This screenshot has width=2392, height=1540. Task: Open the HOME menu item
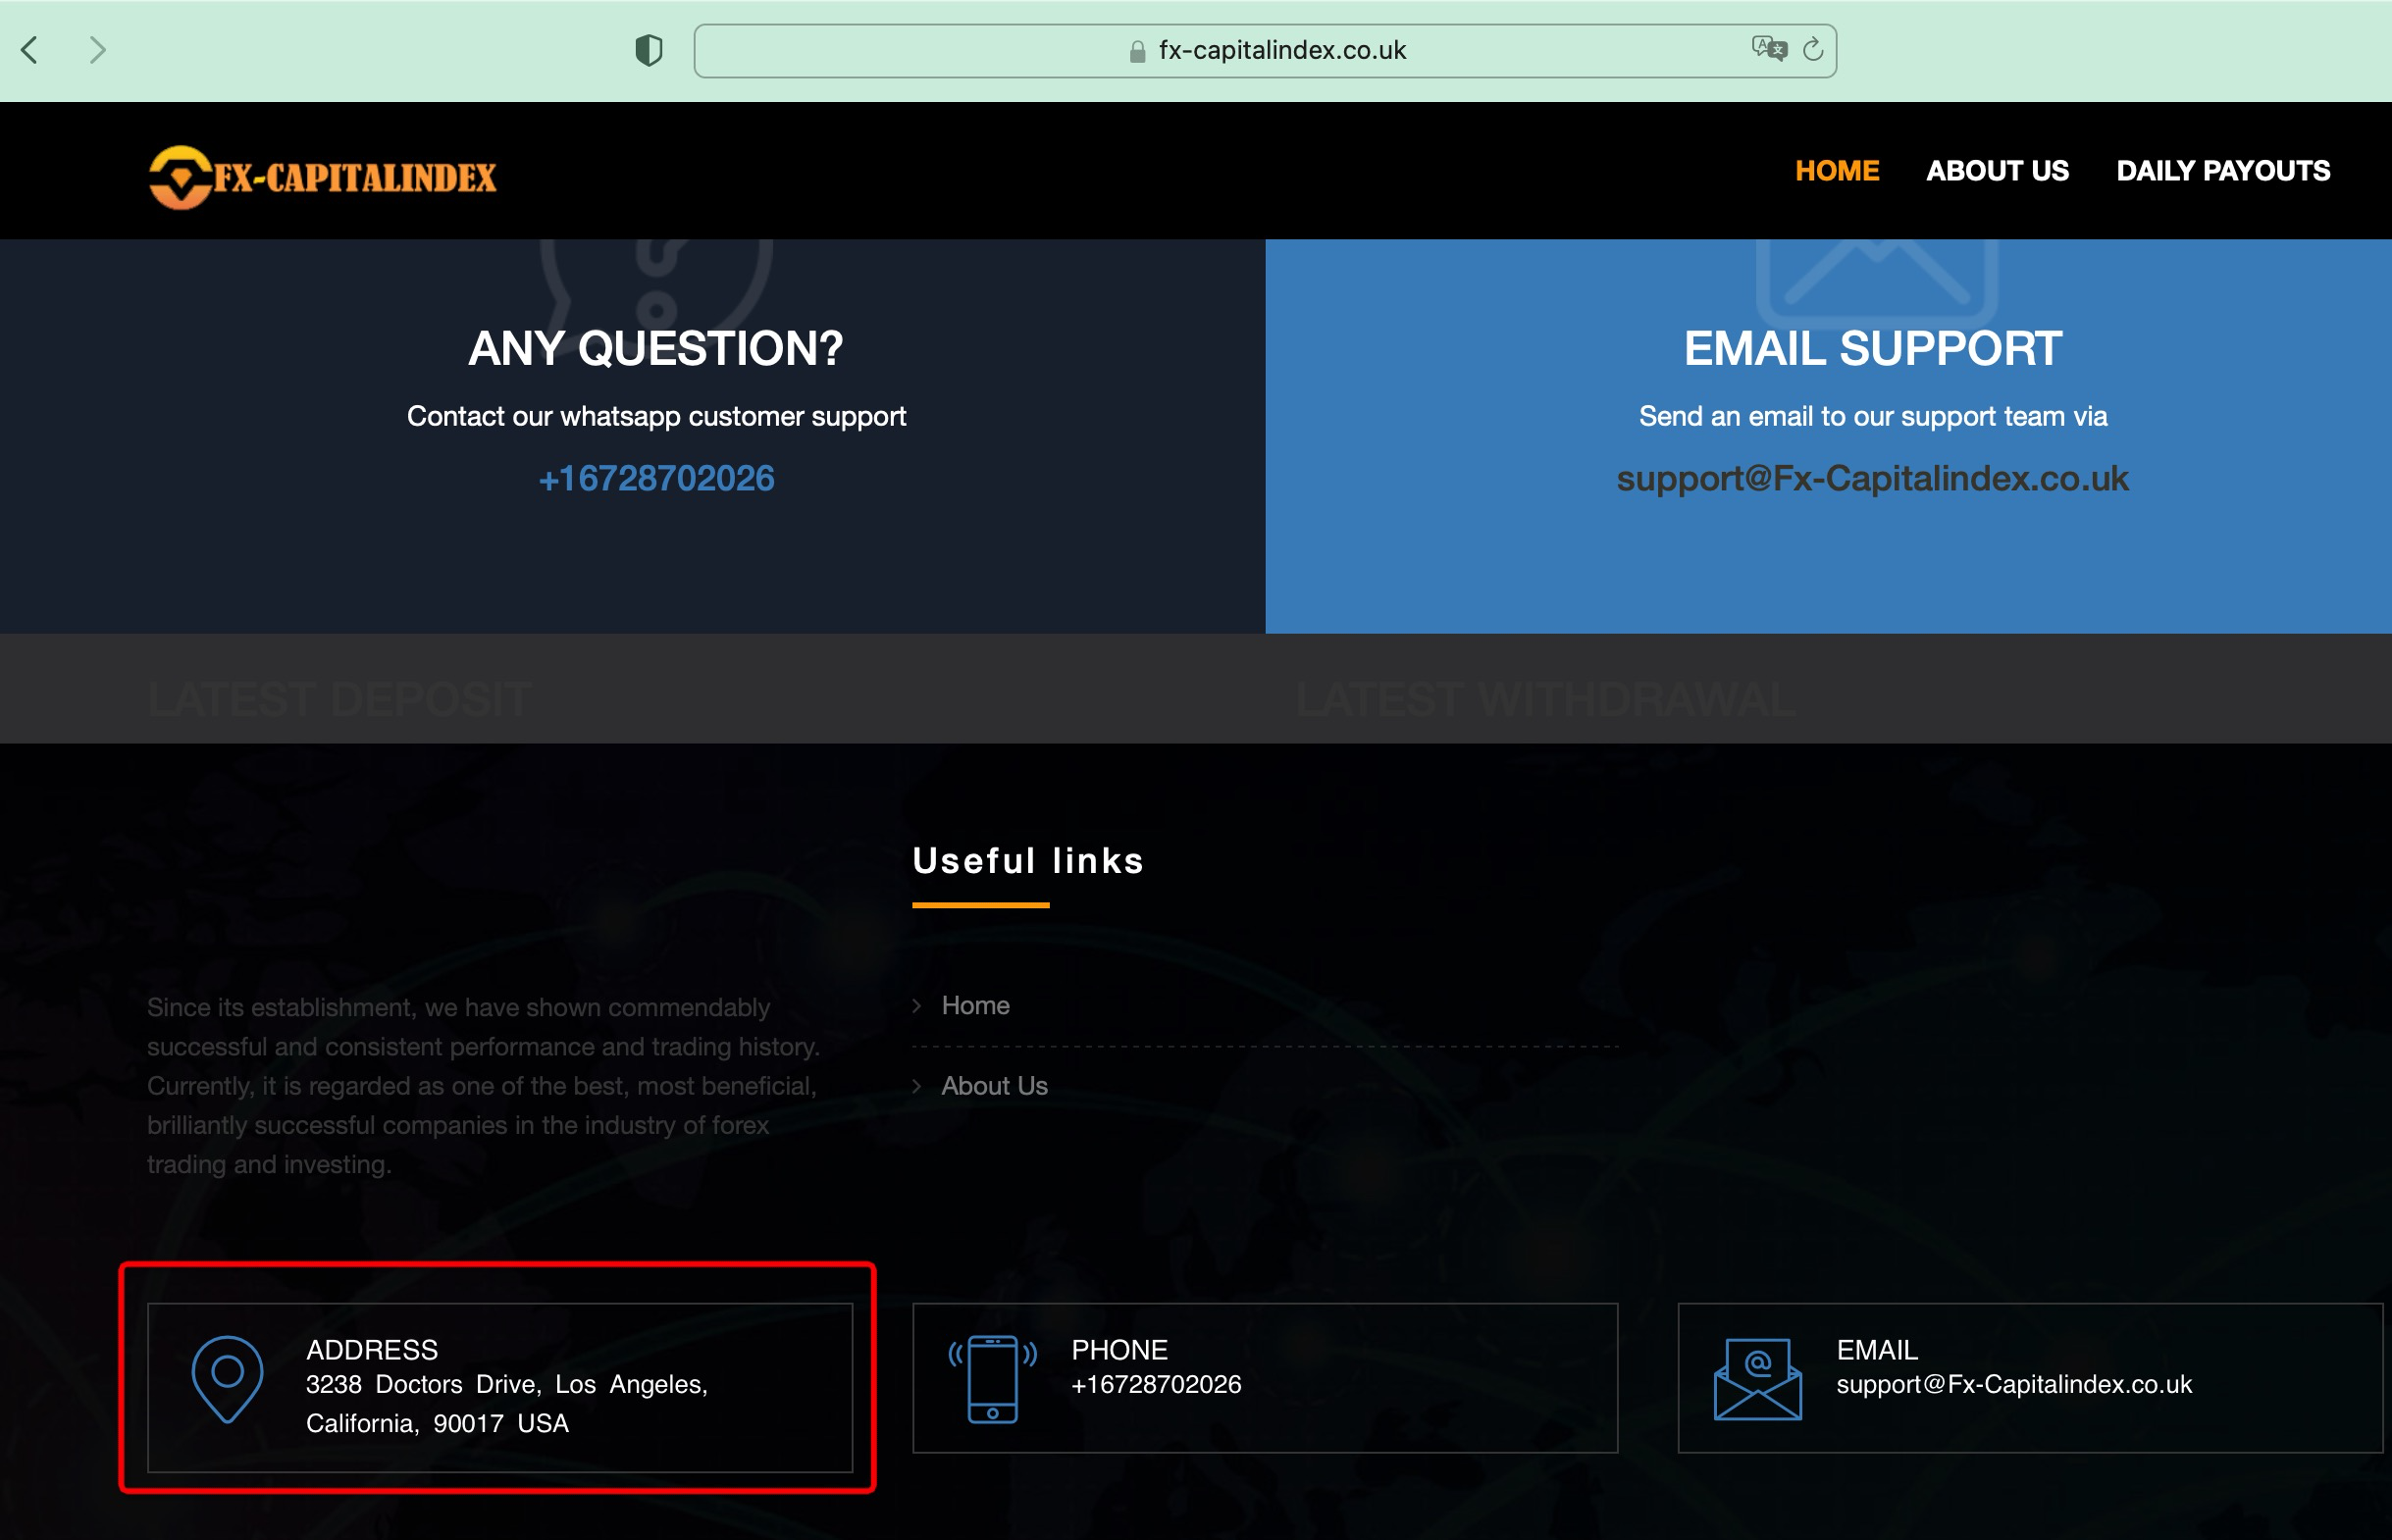pyautogui.click(x=1837, y=171)
